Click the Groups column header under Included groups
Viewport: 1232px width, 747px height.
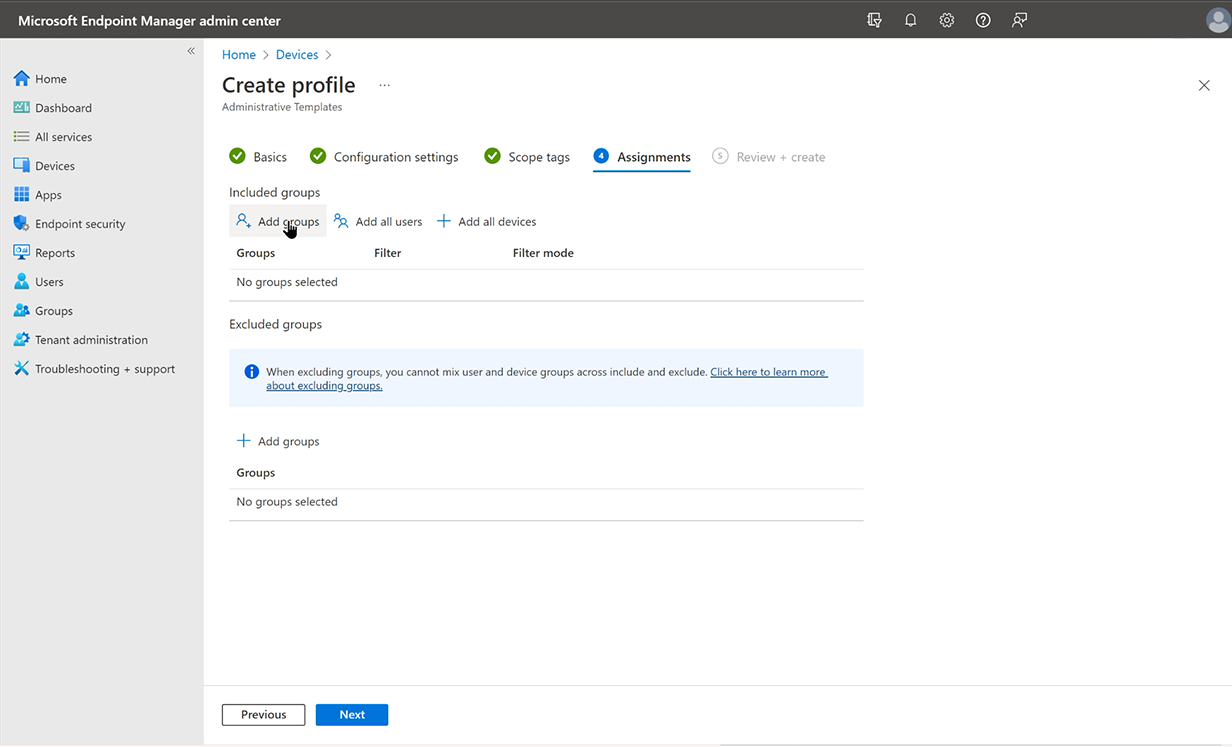click(x=256, y=253)
